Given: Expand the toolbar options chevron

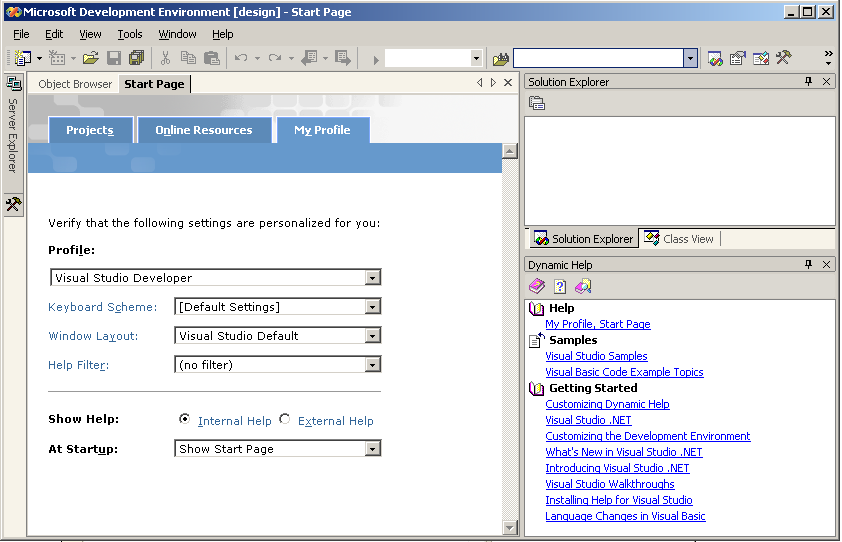Looking at the screenshot, I should tap(829, 57).
